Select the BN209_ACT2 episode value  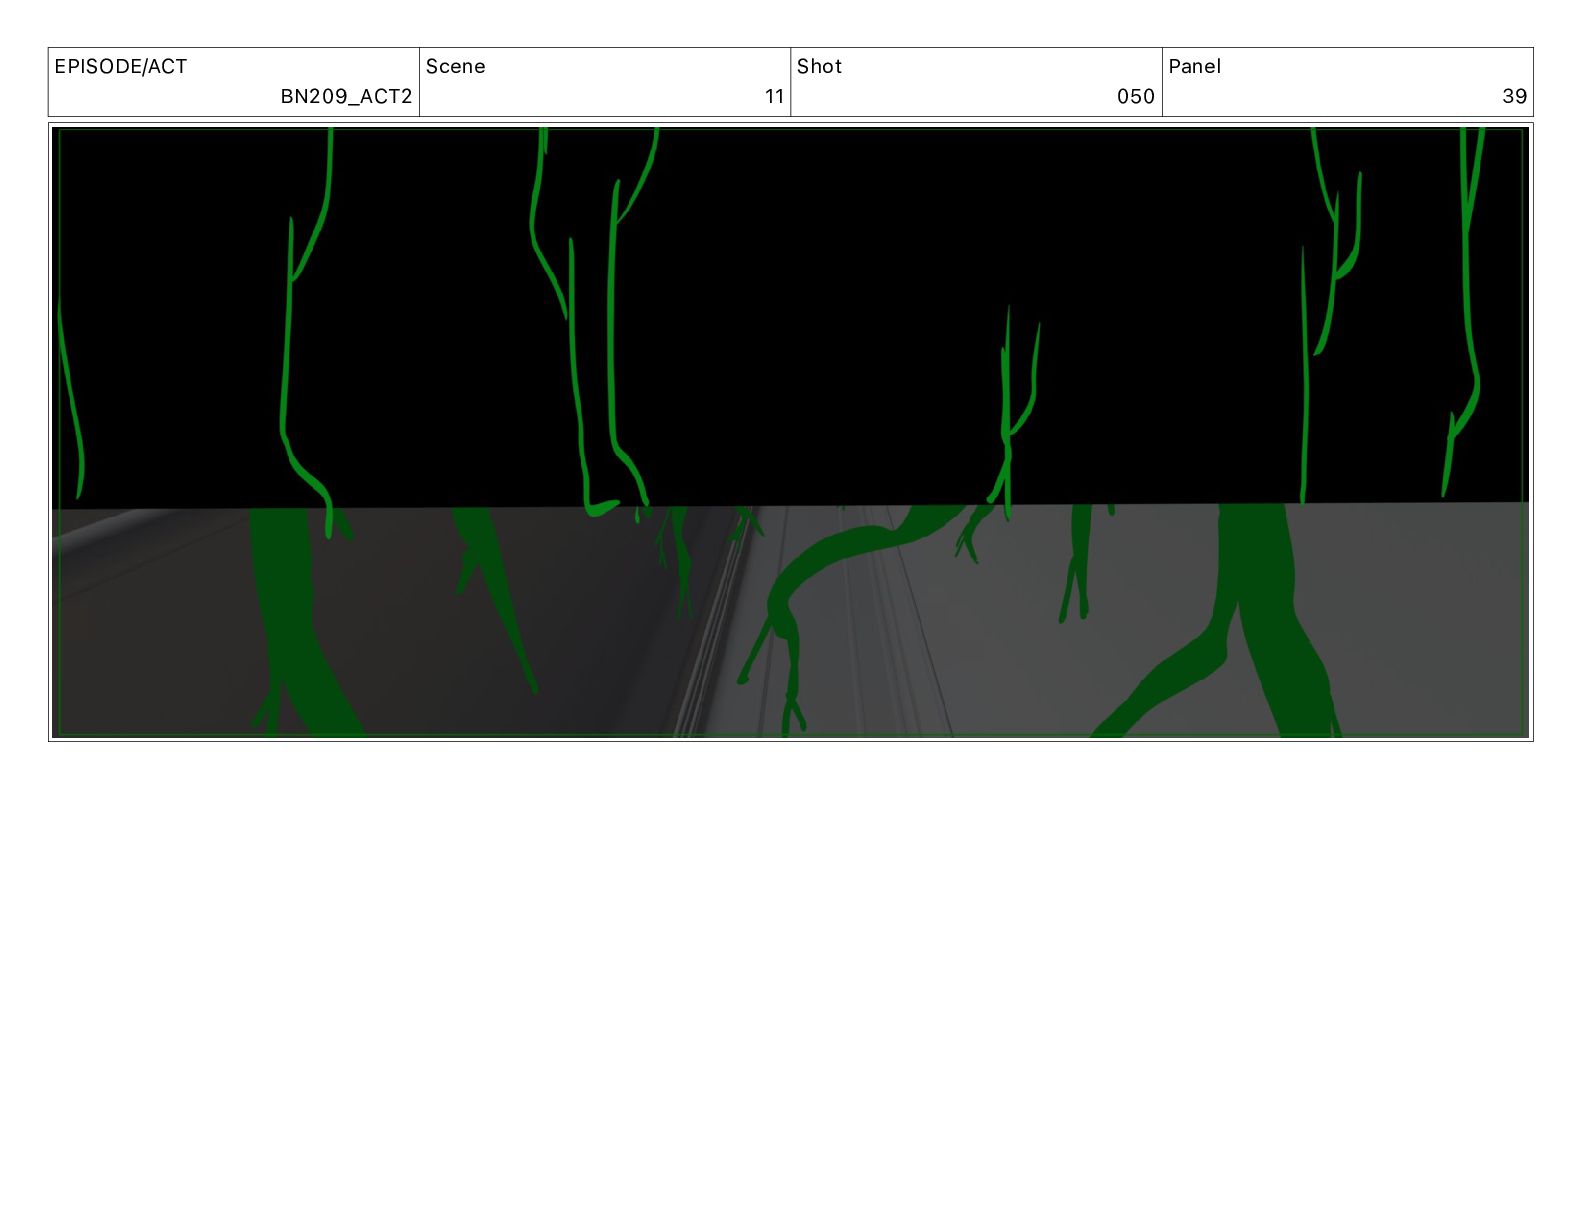(x=346, y=96)
